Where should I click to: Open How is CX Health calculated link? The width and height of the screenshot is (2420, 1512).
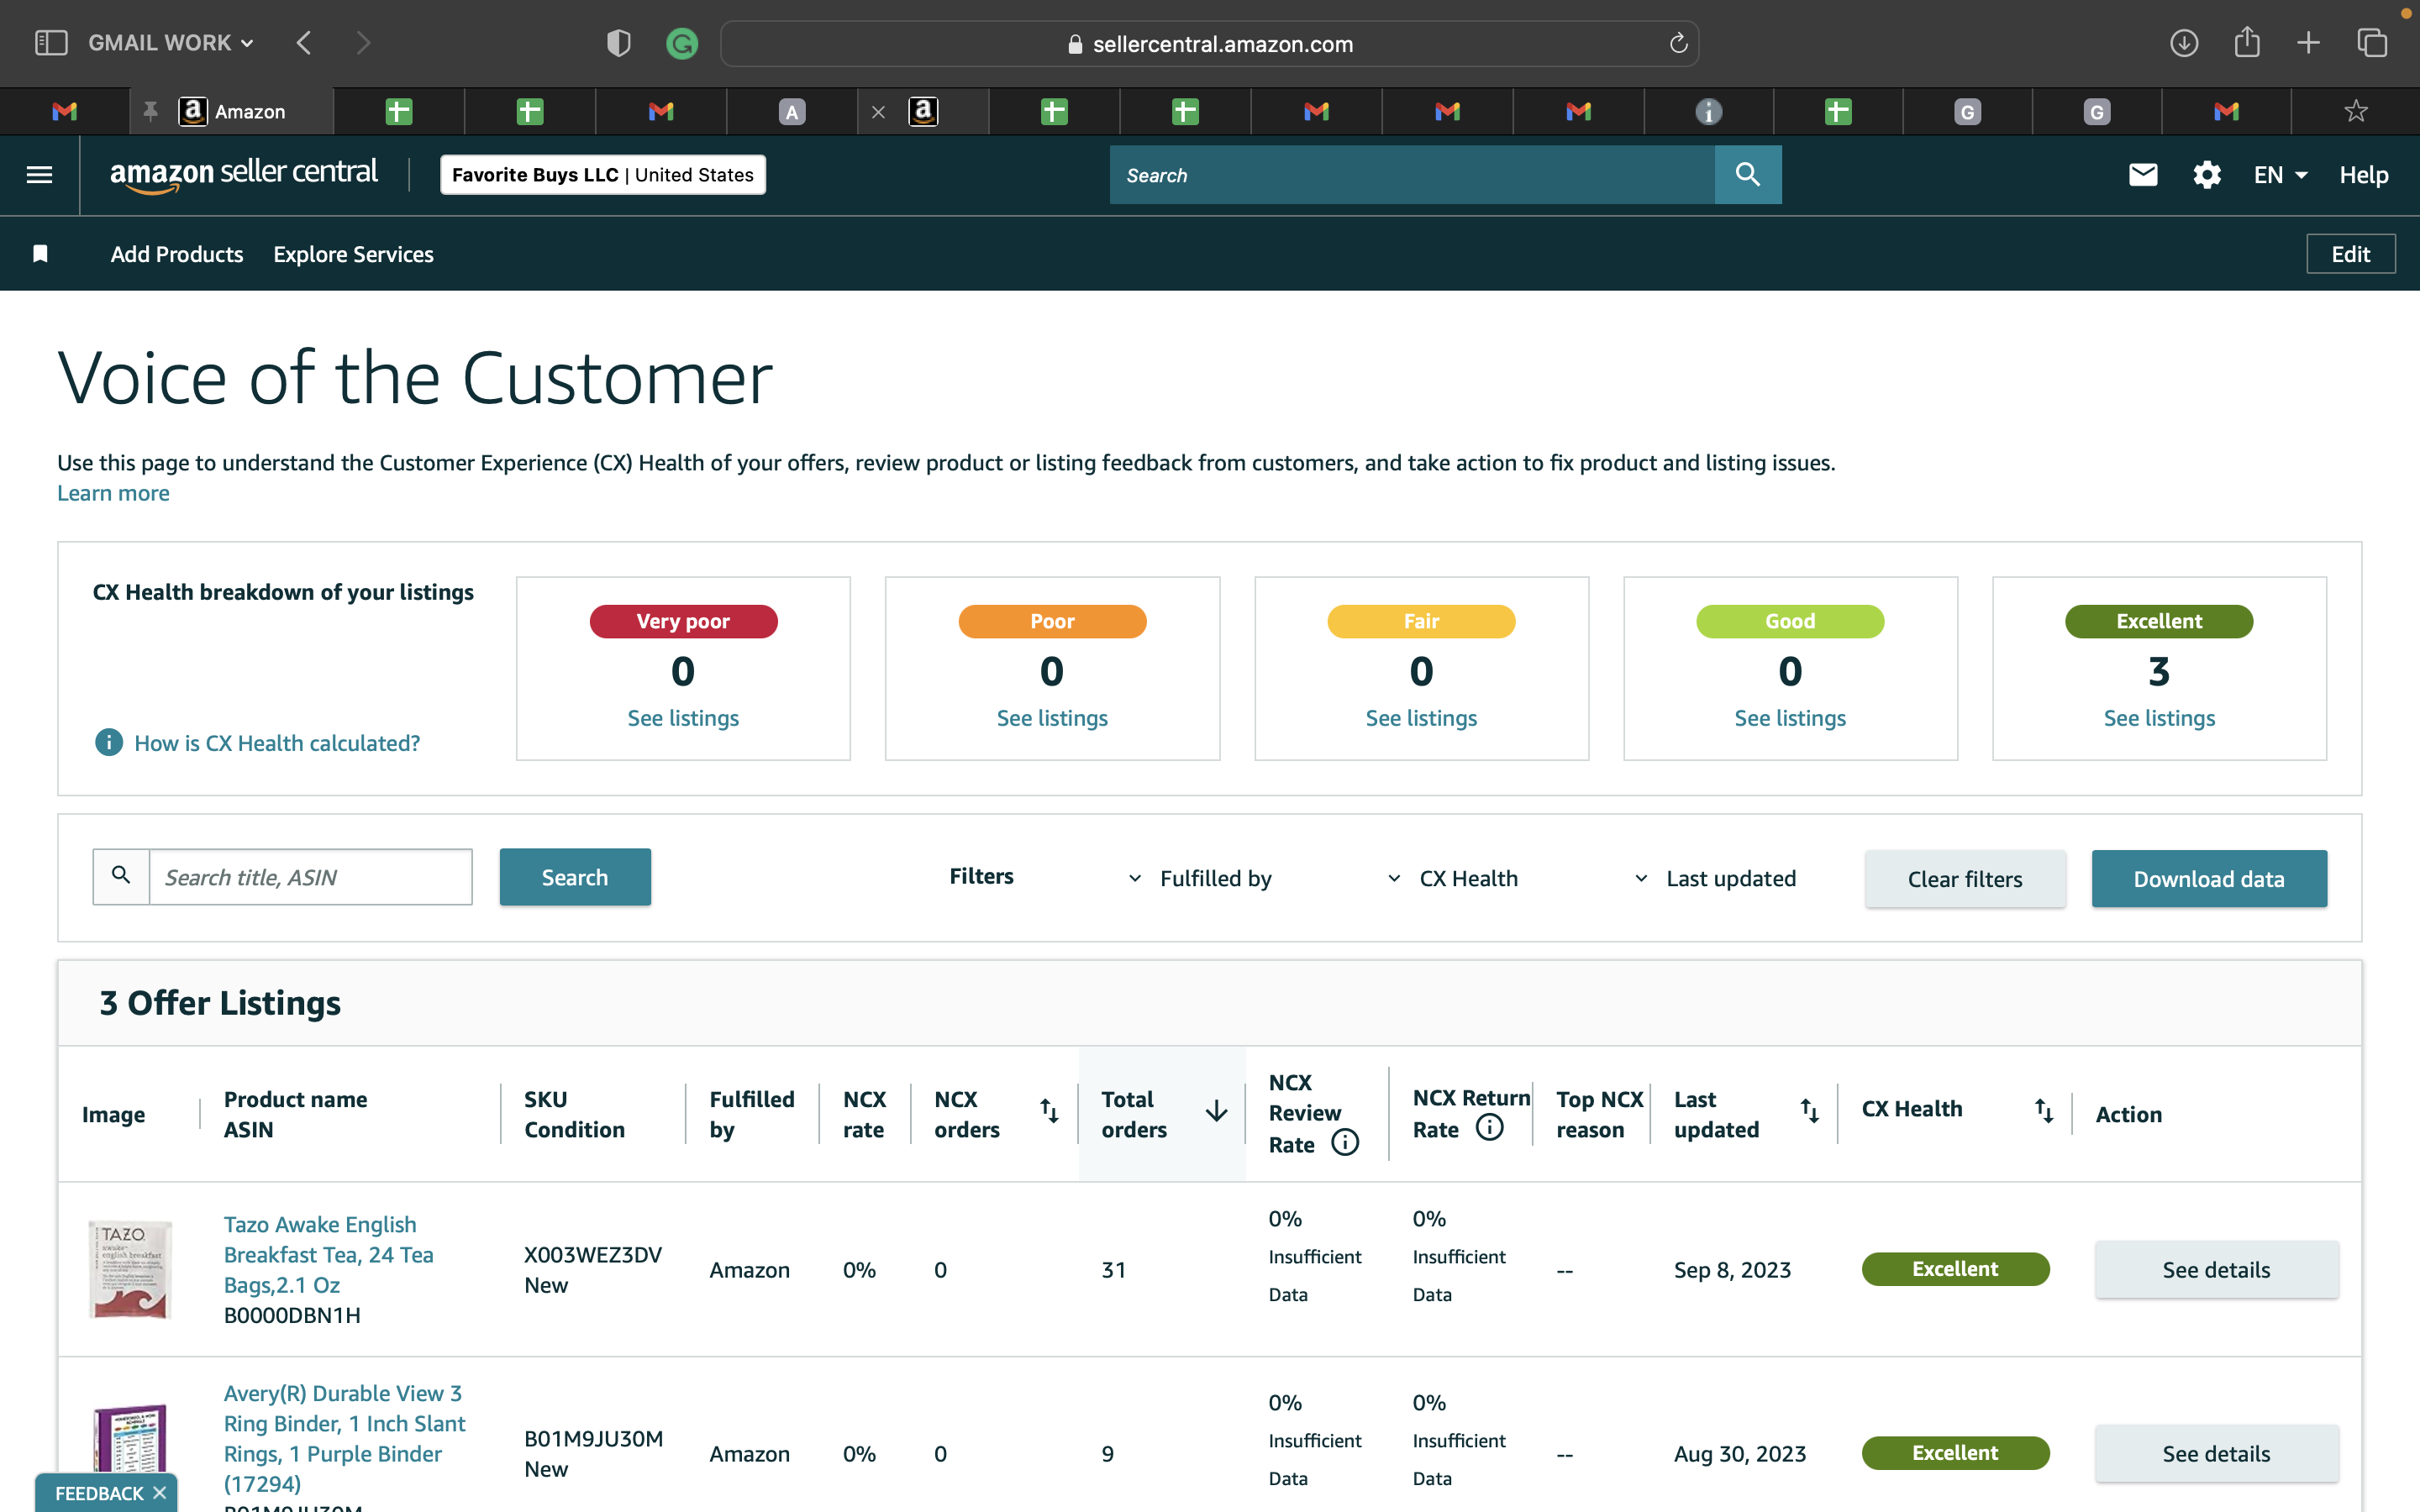tap(277, 743)
